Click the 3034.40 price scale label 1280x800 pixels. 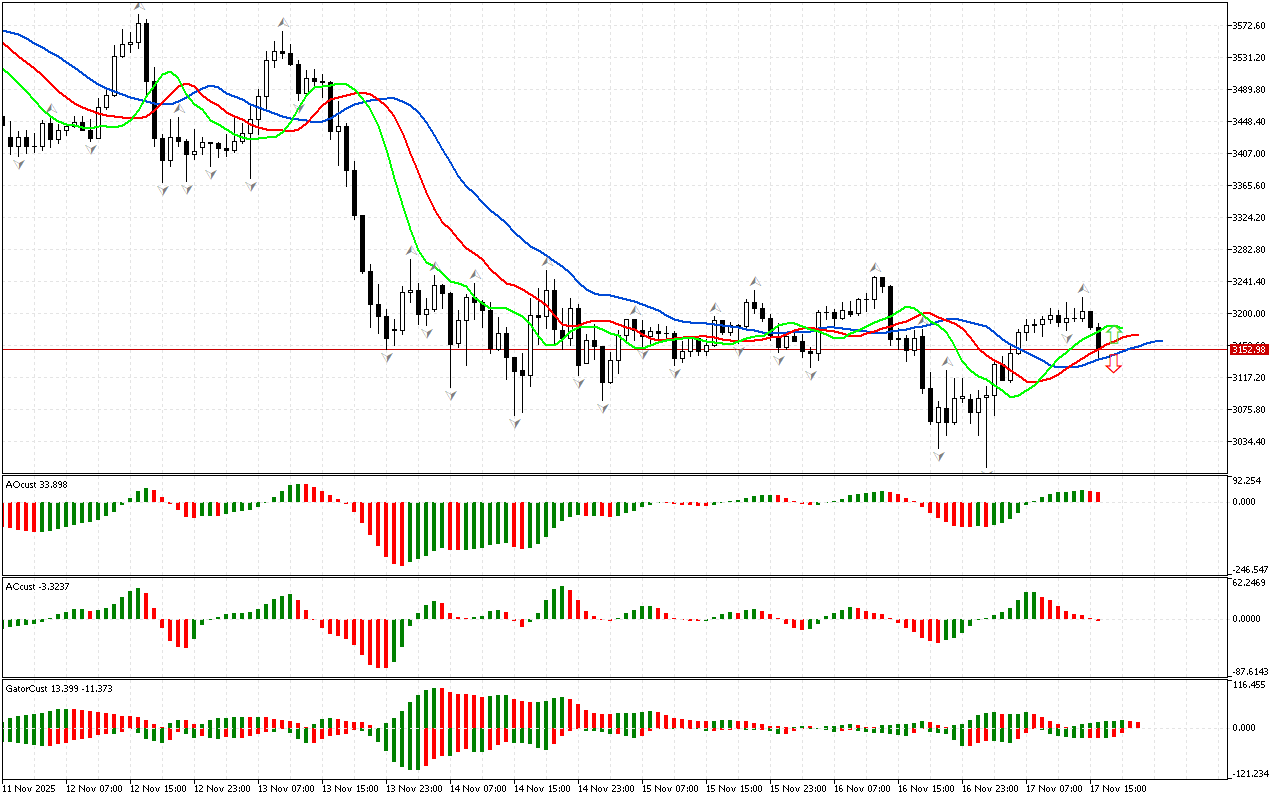tap(1250, 441)
